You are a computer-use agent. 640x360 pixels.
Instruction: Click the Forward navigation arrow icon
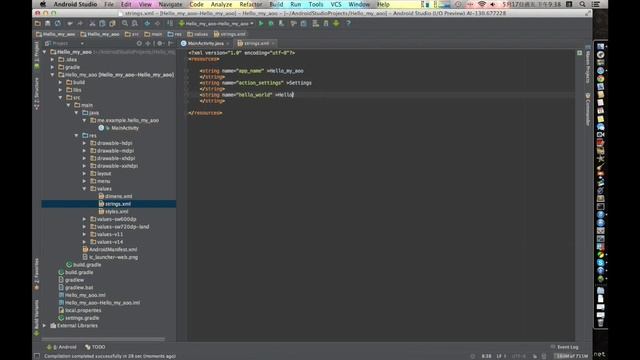click(157, 24)
